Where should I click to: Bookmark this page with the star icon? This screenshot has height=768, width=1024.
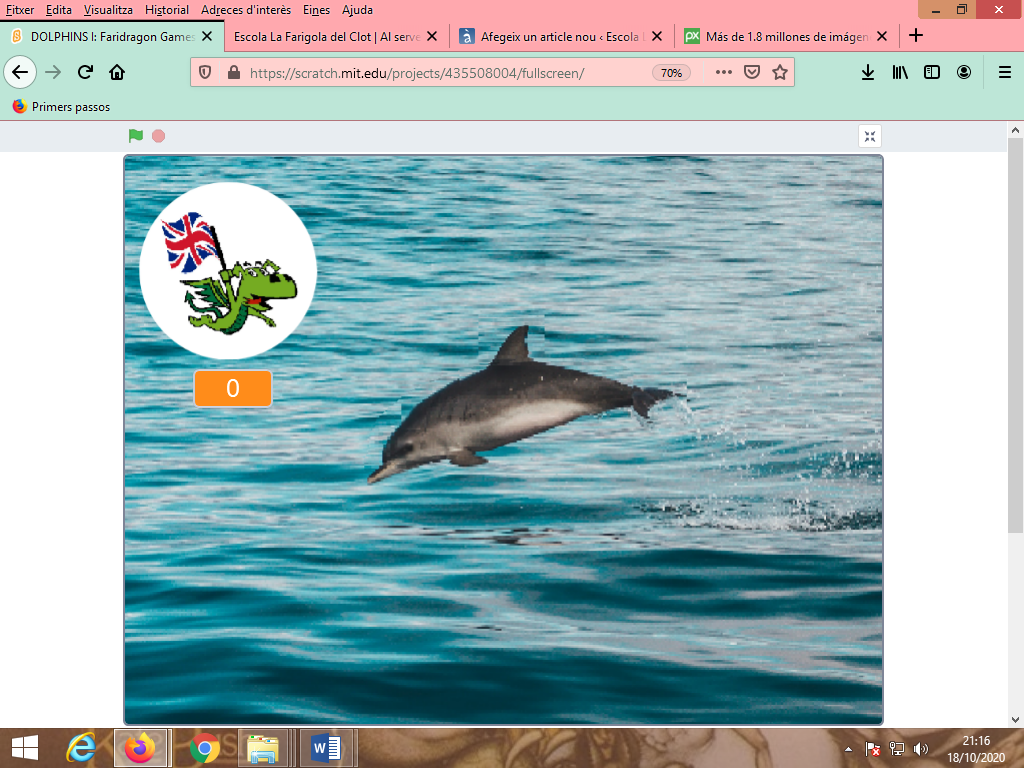point(780,72)
